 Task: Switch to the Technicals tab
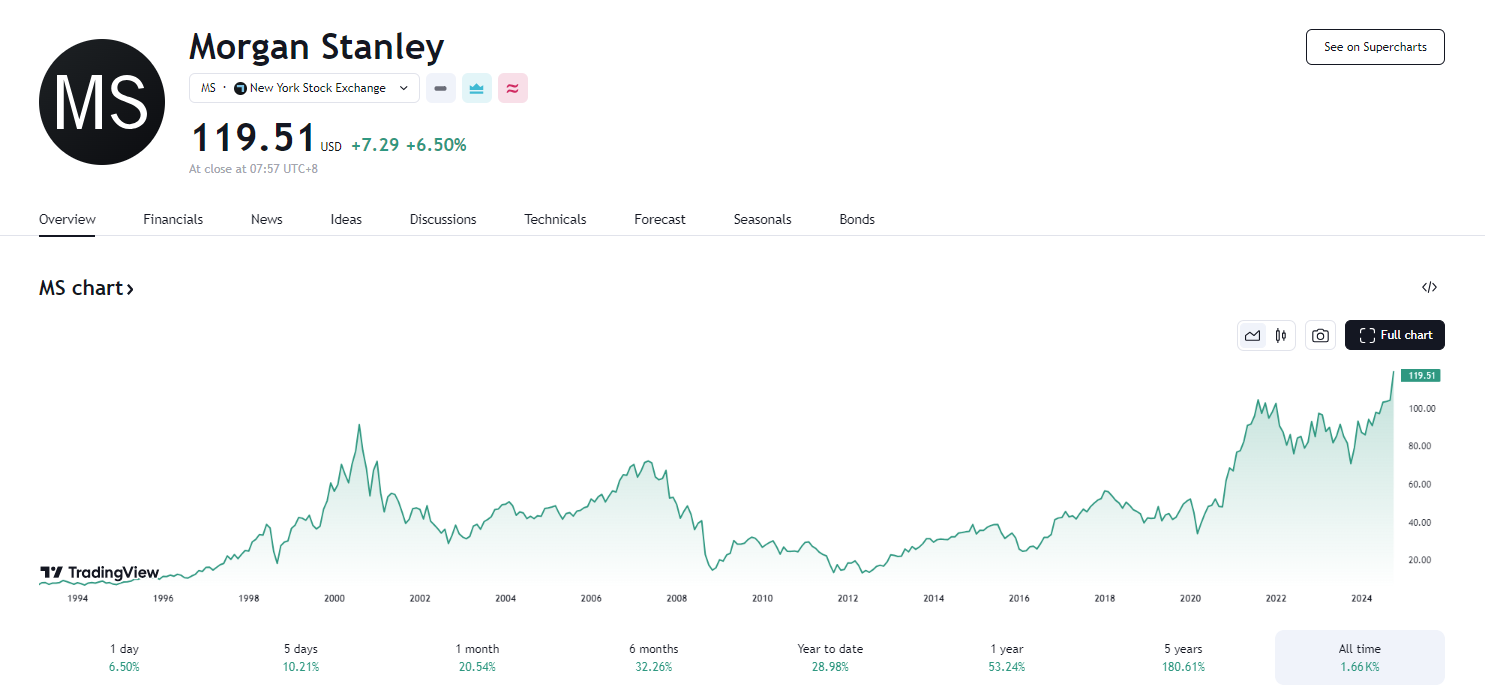click(x=555, y=219)
